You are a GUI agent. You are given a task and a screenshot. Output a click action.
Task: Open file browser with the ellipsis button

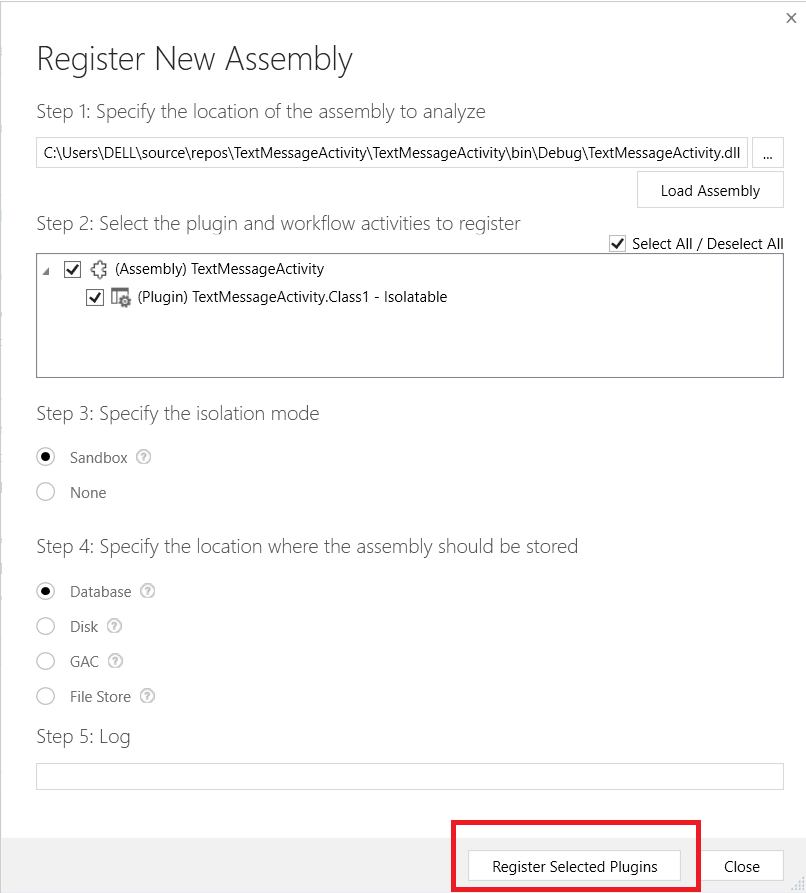point(767,153)
